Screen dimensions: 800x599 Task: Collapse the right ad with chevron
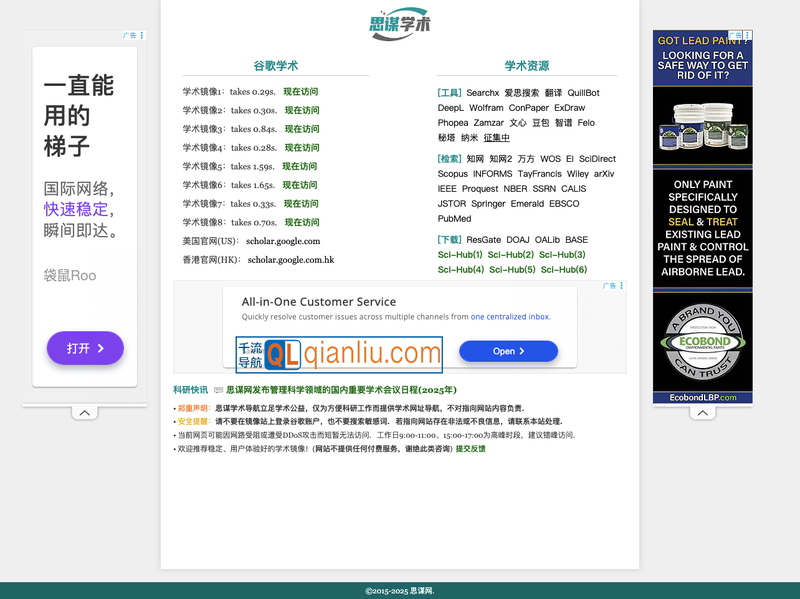click(701, 413)
